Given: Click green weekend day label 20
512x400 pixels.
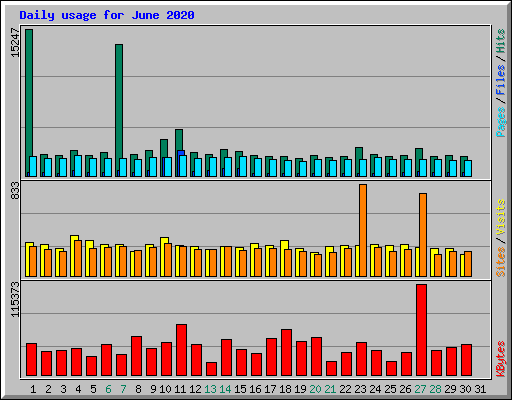Looking at the screenshot, I should pos(315,389).
